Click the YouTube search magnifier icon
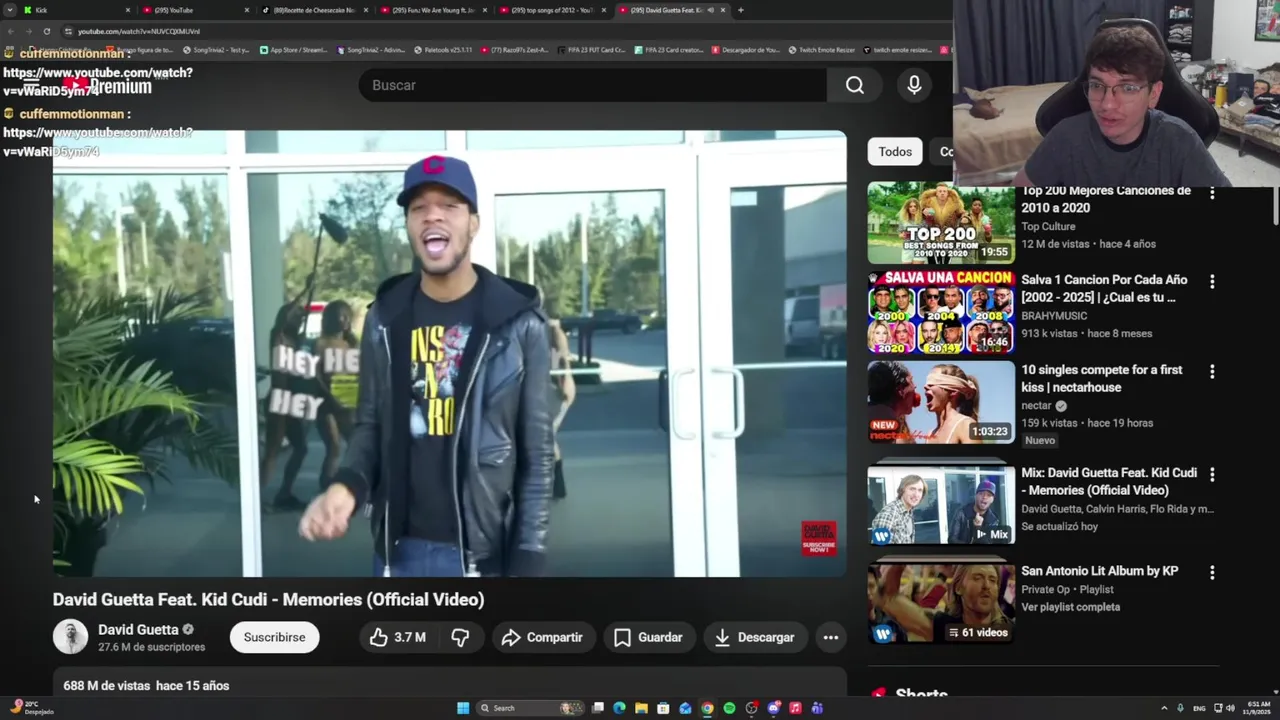 pos(855,85)
